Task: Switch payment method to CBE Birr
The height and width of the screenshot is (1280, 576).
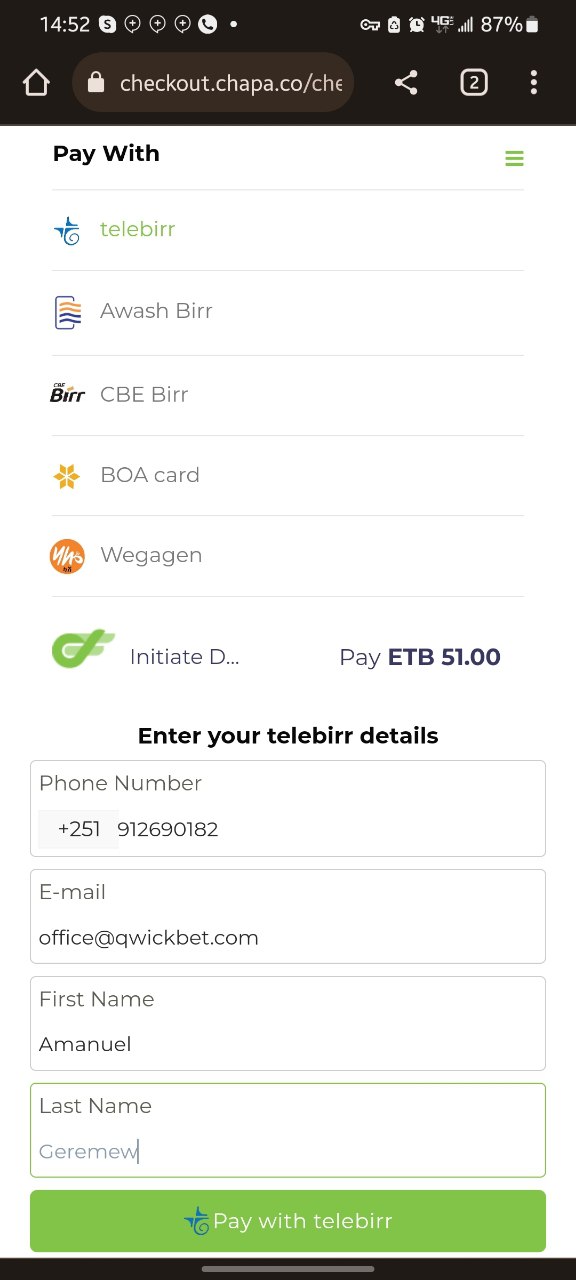Action: 288,394
